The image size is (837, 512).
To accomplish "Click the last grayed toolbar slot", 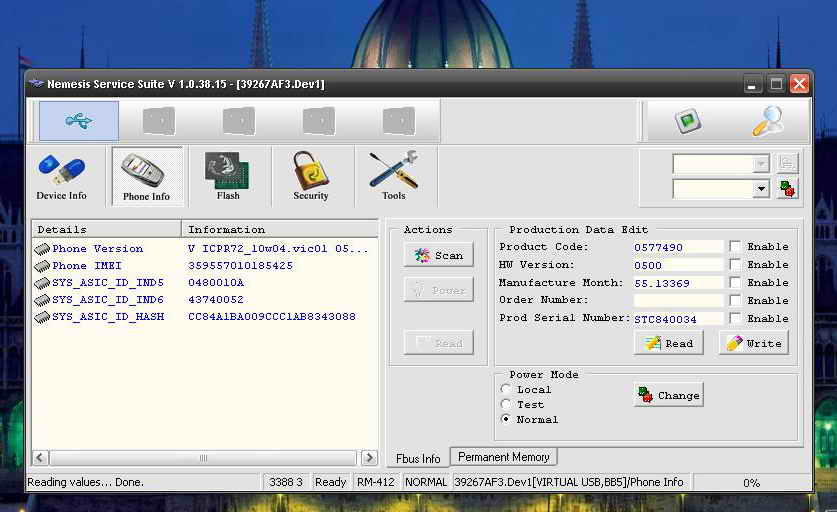I will click(399, 121).
